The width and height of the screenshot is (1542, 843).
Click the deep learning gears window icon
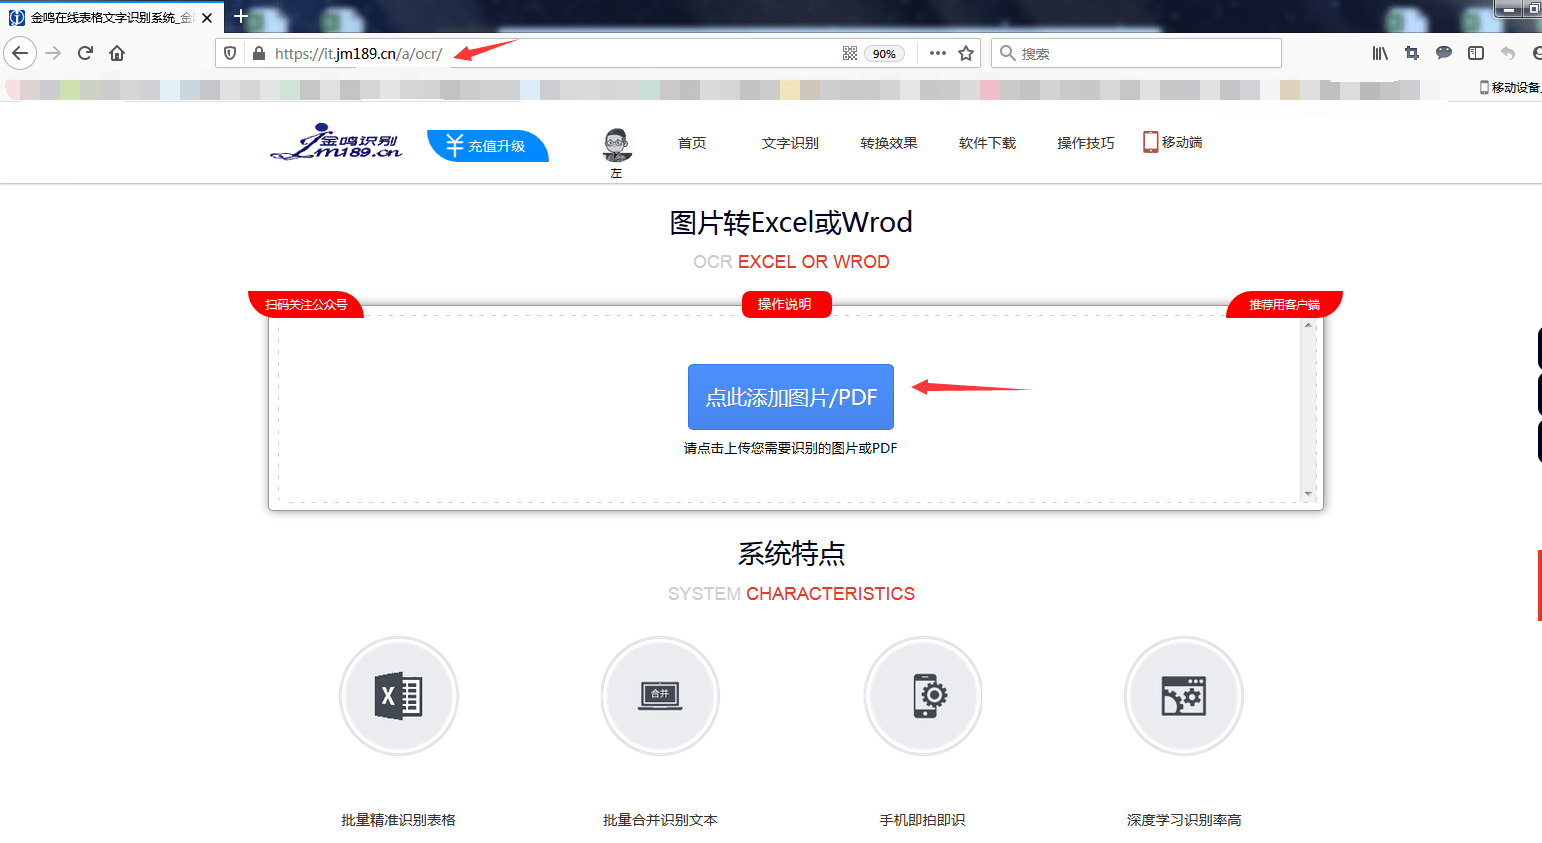[x=1184, y=696]
